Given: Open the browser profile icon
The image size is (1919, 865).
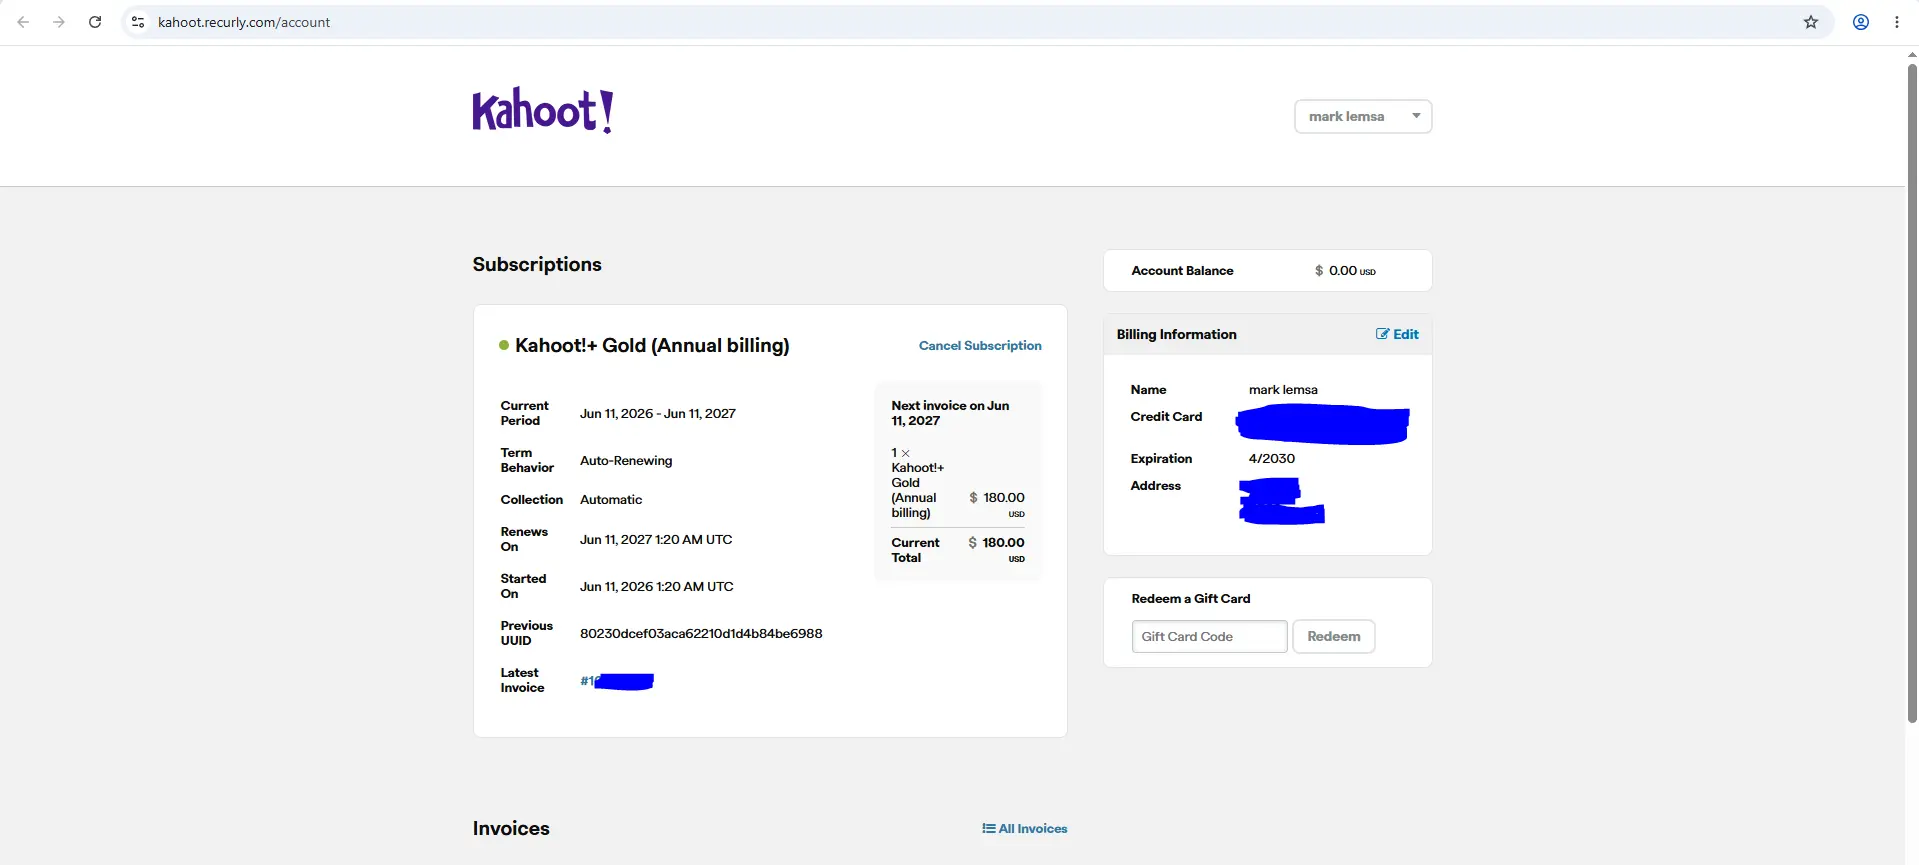Looking at the screenshot, I should pyautogui.click(x=1861, y=22).
